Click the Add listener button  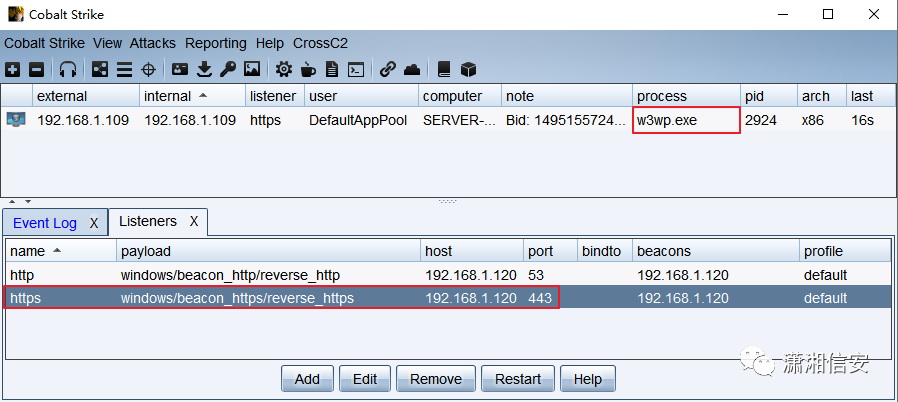coord(307,379)
